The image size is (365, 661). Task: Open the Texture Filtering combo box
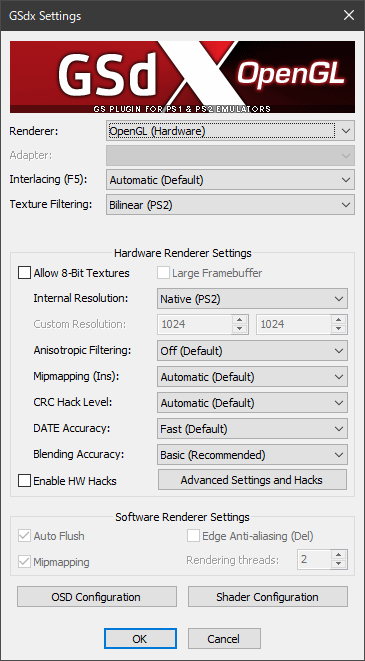click(230, 205)
